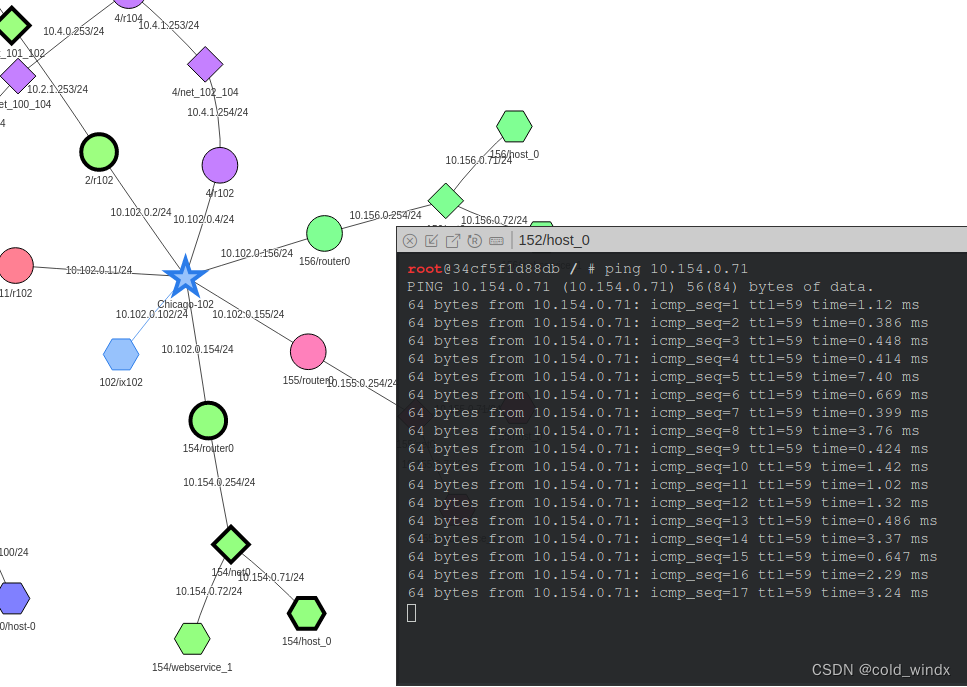The image size is (967, 687).
Task: Click the 154/net0 diamond node
Action: point(230,545)
